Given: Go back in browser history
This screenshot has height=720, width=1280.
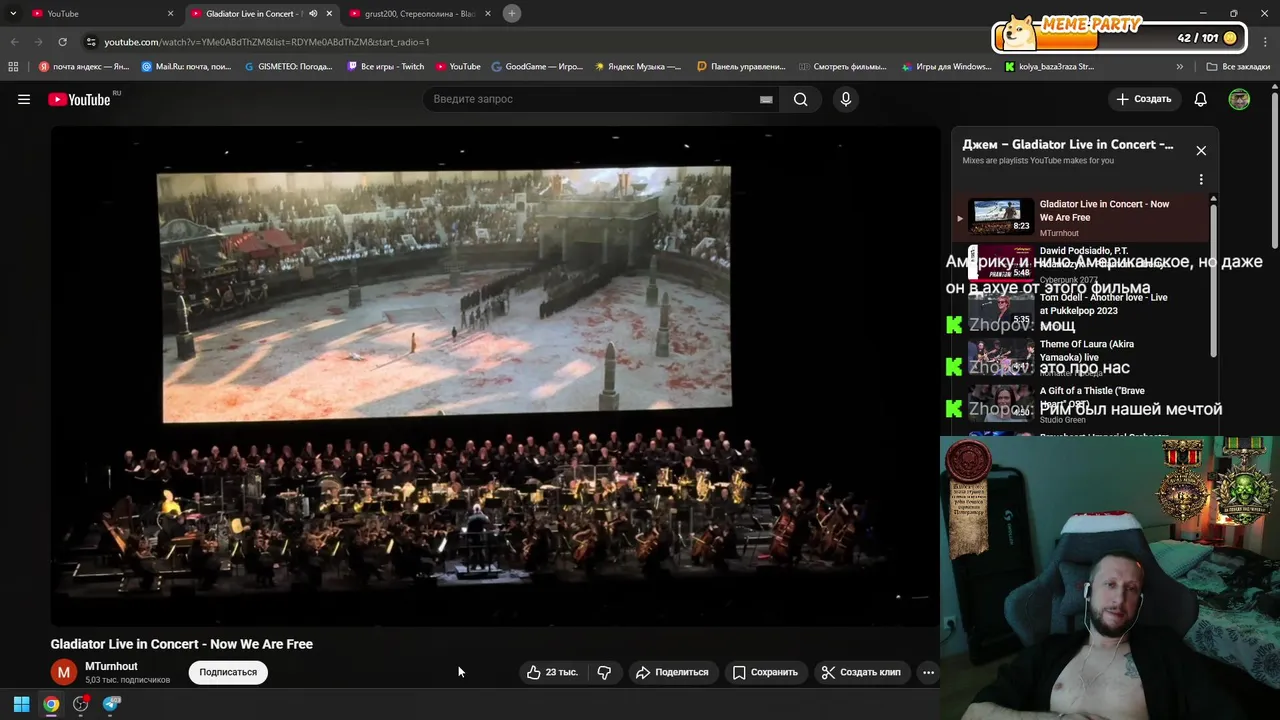Looking at the screenshot, I should click(x=15, y=42).
